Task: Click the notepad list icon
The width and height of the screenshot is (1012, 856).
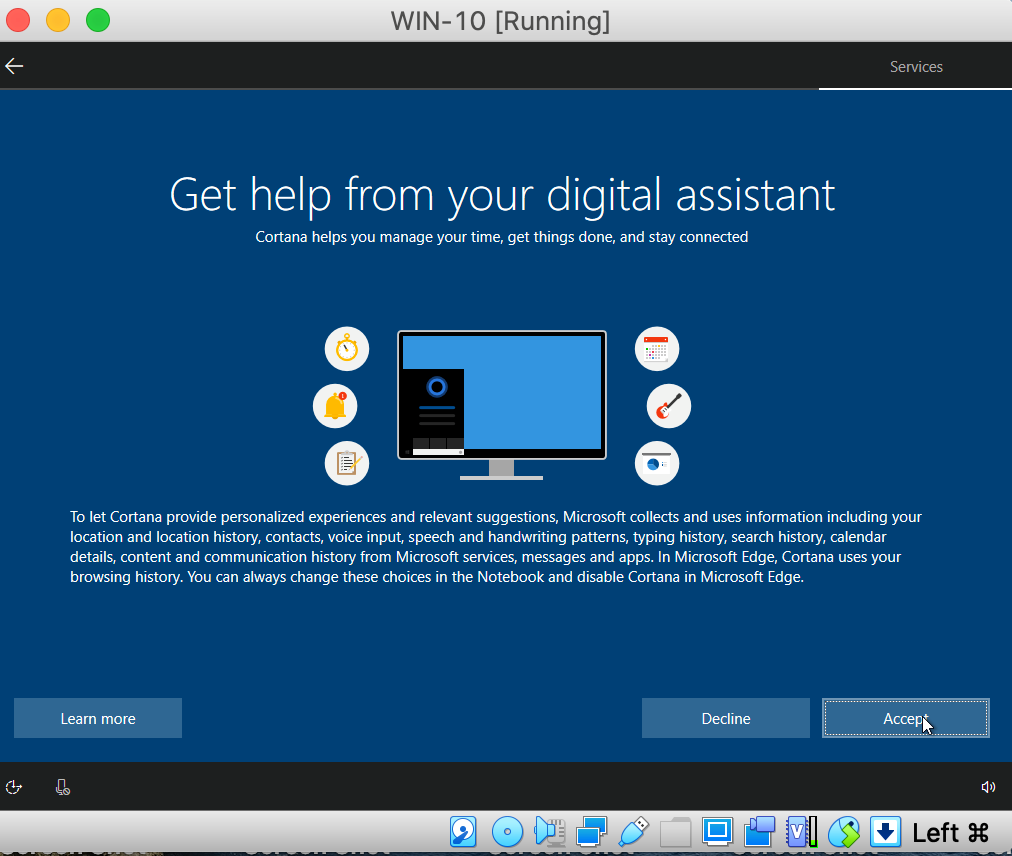Action: point(347,463)
